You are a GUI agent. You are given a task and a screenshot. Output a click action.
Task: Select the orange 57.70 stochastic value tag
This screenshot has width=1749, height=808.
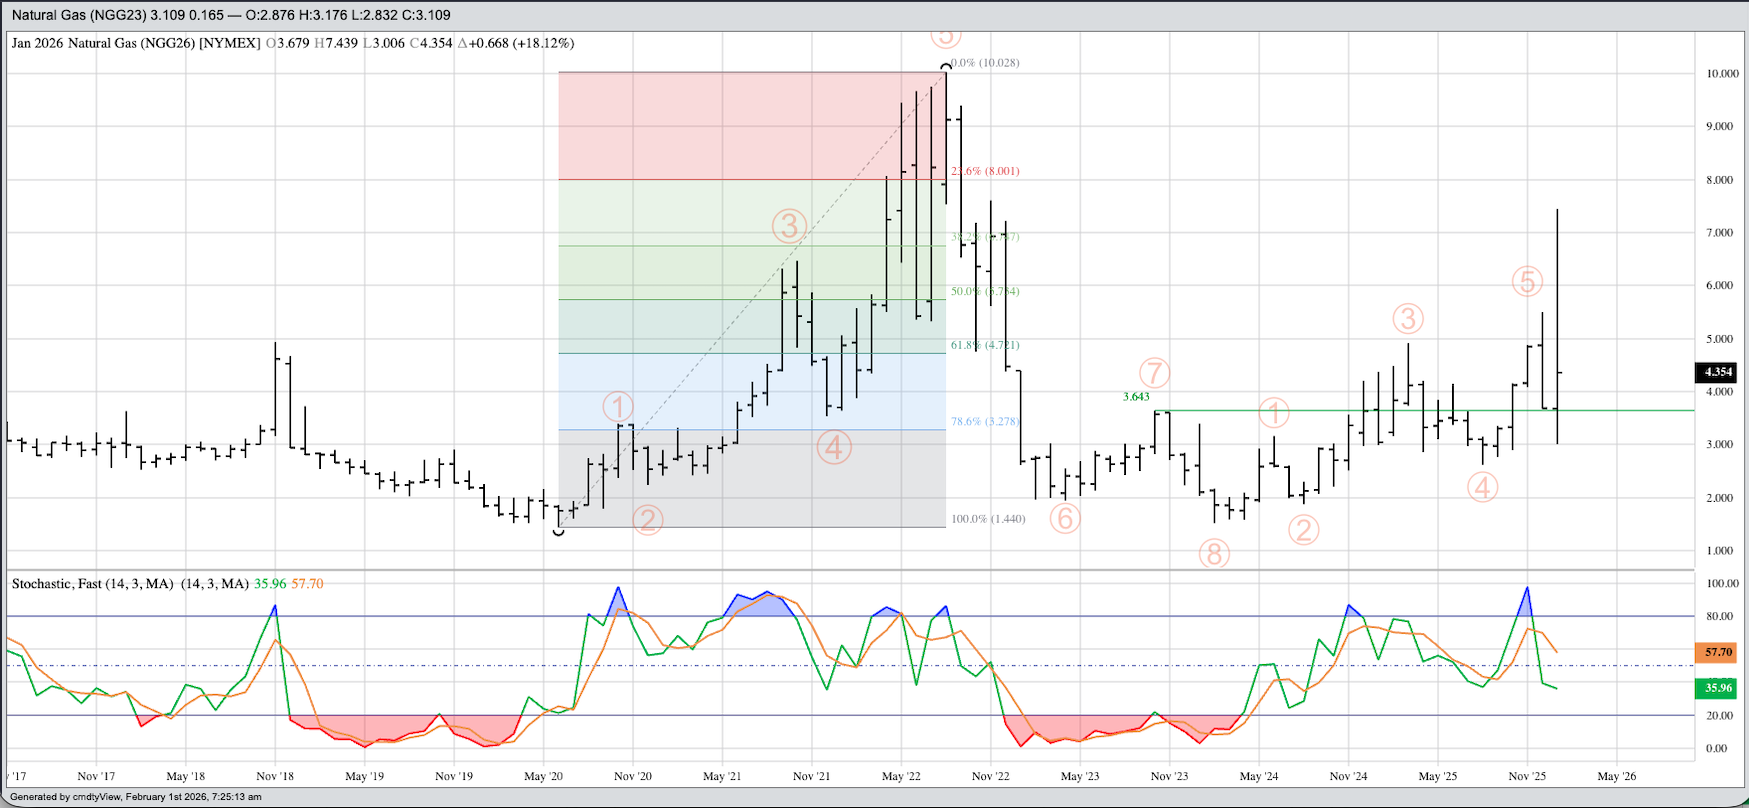pos(1717,652)
